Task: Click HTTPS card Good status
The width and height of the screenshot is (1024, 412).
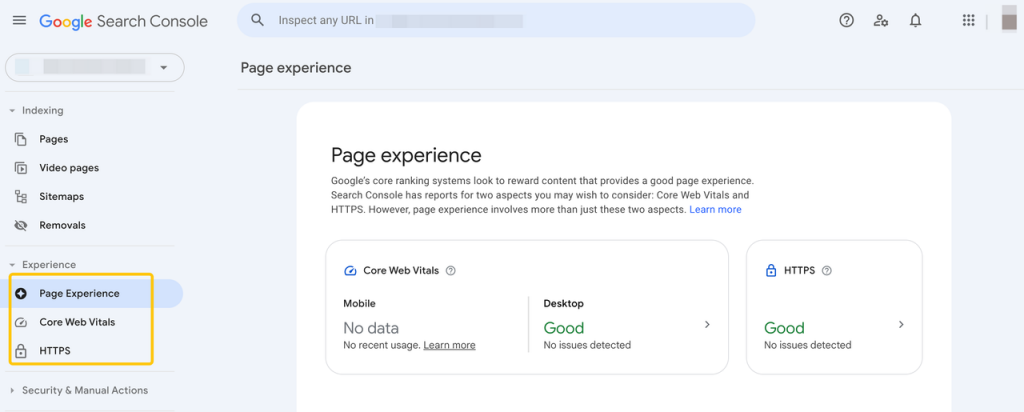Action: 784,328
